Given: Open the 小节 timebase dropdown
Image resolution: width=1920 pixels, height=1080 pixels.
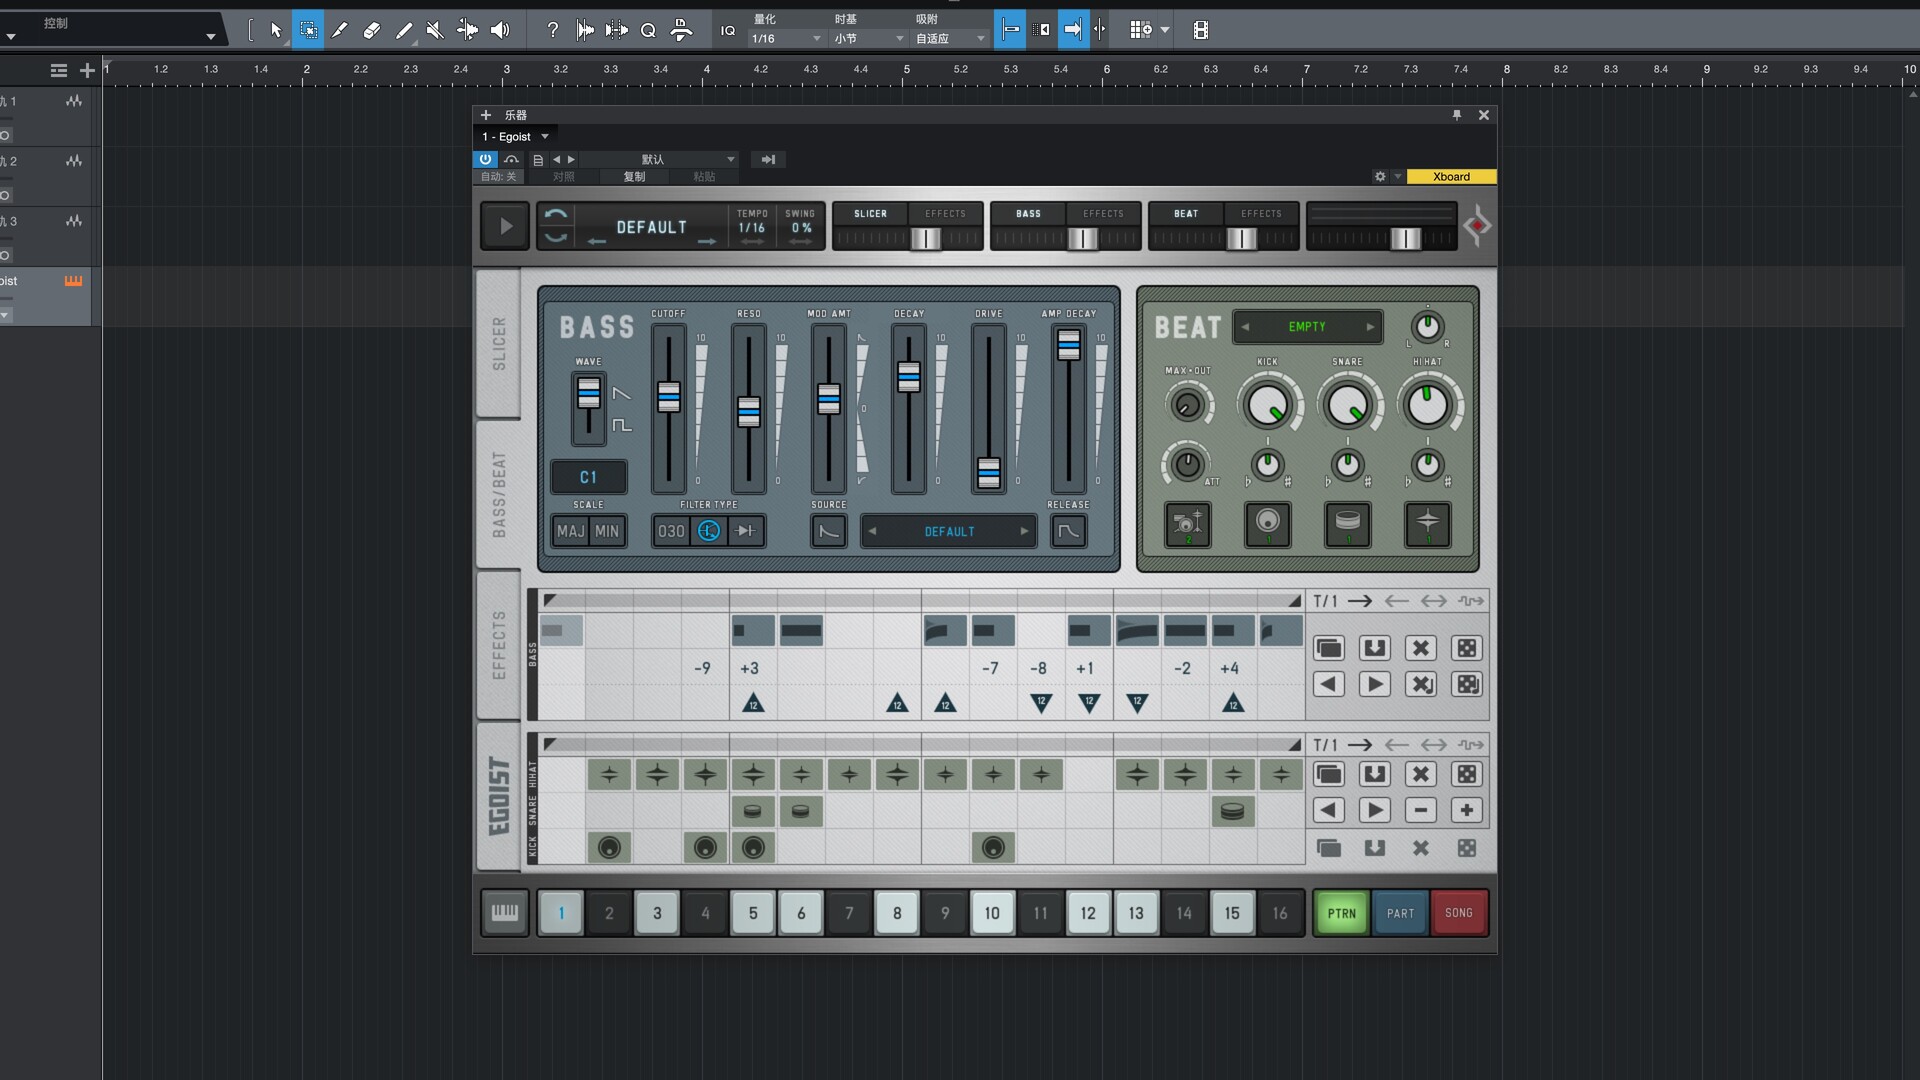Looking at the screenshot, I should pyautogui.click(x=869, y=39).
